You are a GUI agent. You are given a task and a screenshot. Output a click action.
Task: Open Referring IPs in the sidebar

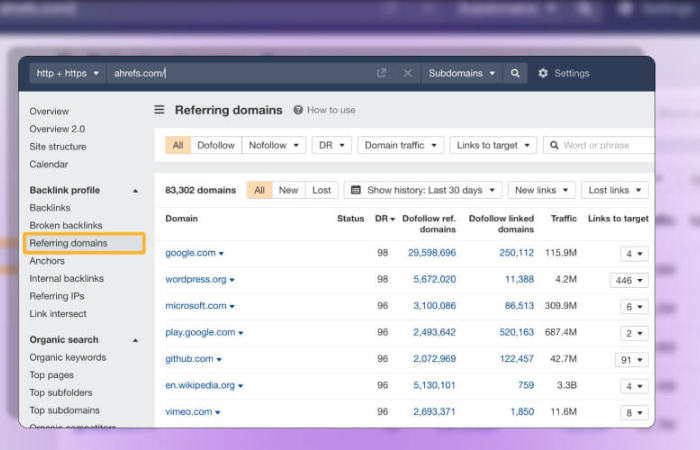57,296
